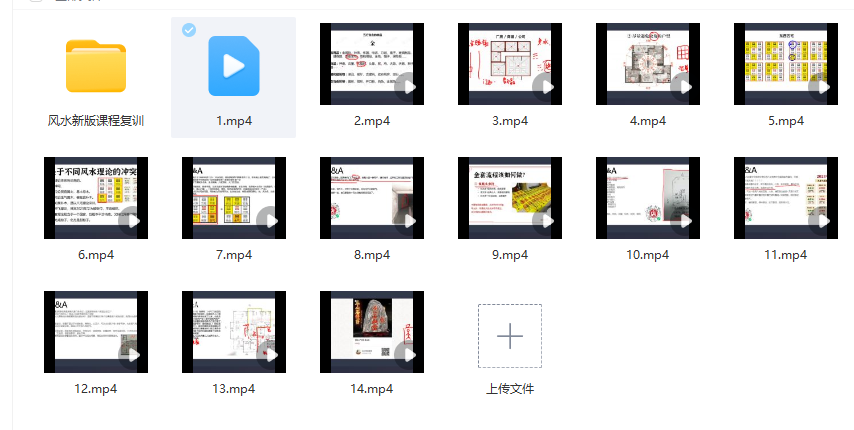854x430 pixels.
Task: Open the 9.mp4 video thumbnail
Action: (x=510, y=197)
